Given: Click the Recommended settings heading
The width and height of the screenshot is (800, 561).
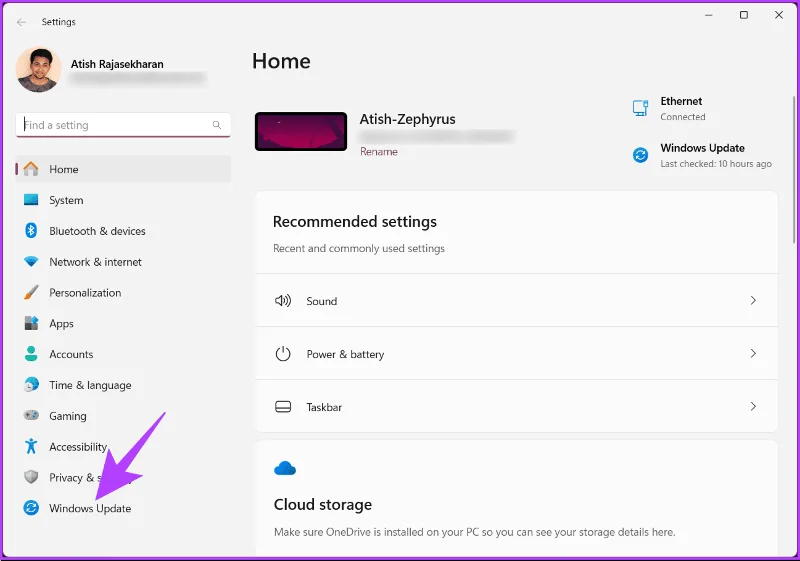Looking at the screenshot, I should pos(355,221).
